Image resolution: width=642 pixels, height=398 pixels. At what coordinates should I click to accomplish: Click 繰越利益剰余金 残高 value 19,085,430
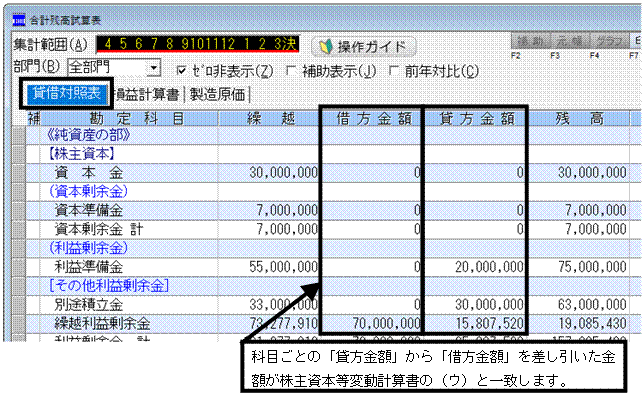(592, 323)
